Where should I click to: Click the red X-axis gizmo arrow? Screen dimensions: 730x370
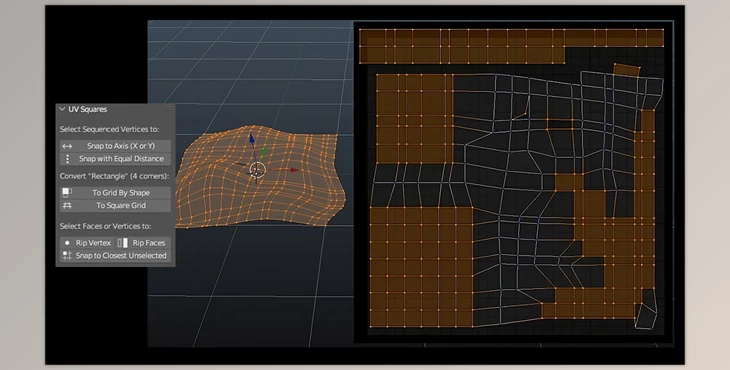(294, 170)
